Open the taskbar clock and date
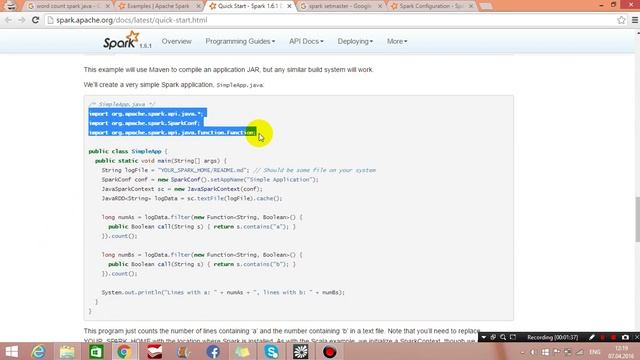 pos(621,352)
